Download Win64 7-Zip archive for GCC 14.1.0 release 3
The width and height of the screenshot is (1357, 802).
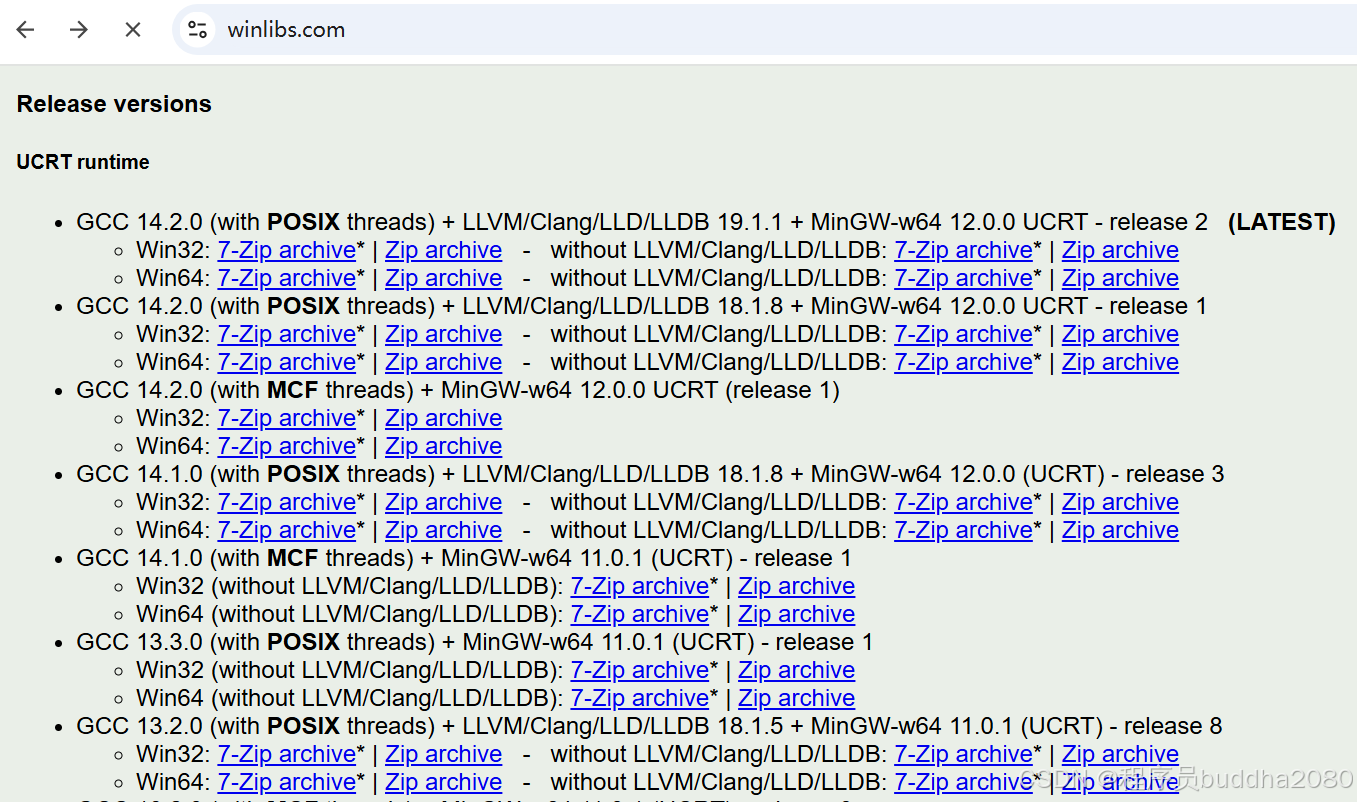click(287, 530)
